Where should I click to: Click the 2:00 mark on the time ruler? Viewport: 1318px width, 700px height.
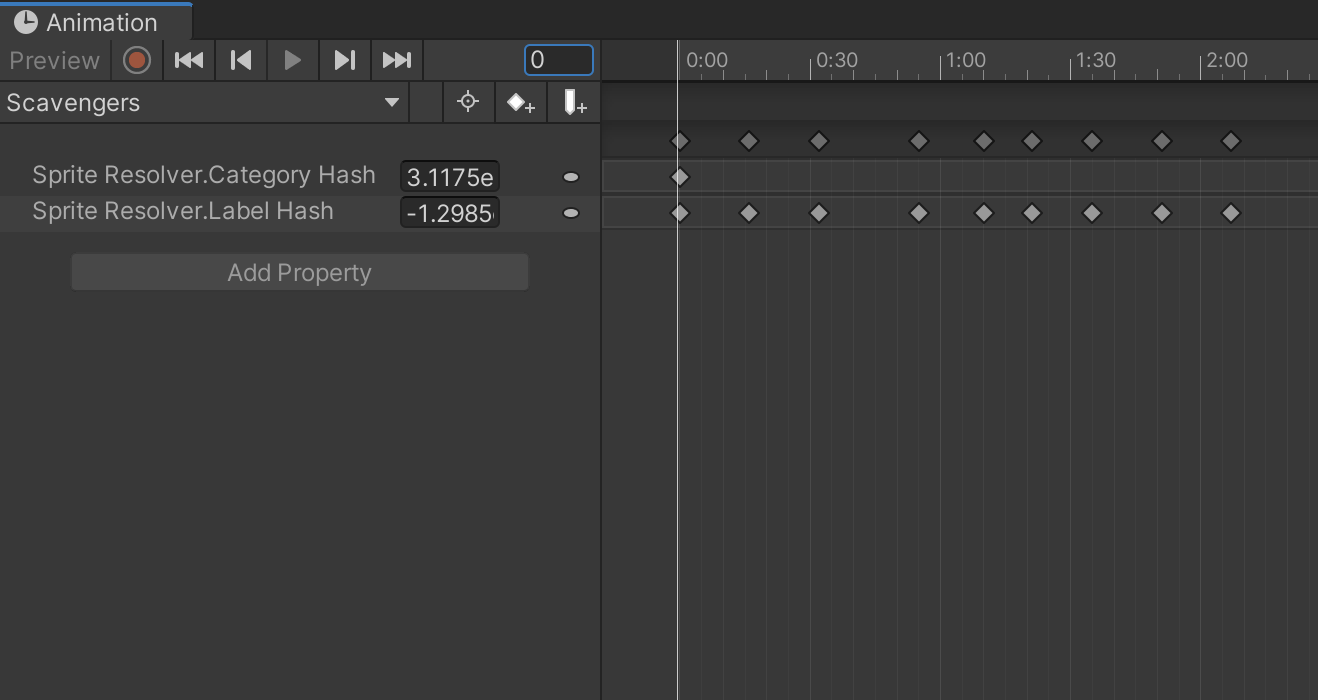tap(1226, 60)
